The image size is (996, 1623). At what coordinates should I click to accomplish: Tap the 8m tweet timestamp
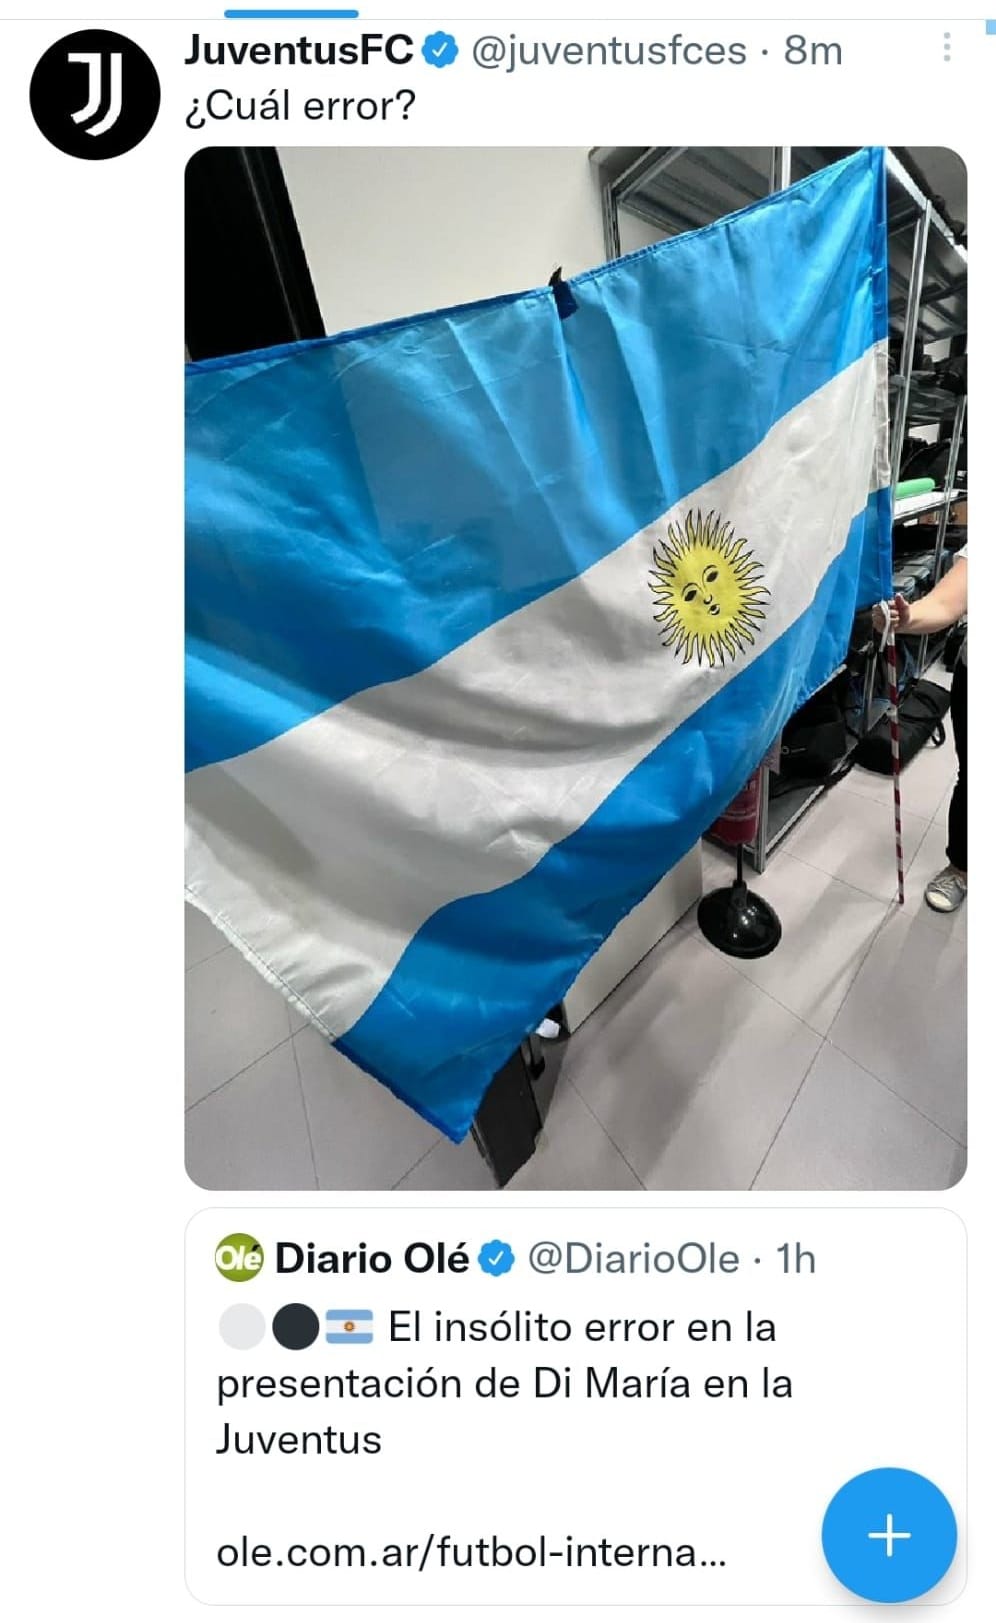pyautogui.click(x=813, y=50)
